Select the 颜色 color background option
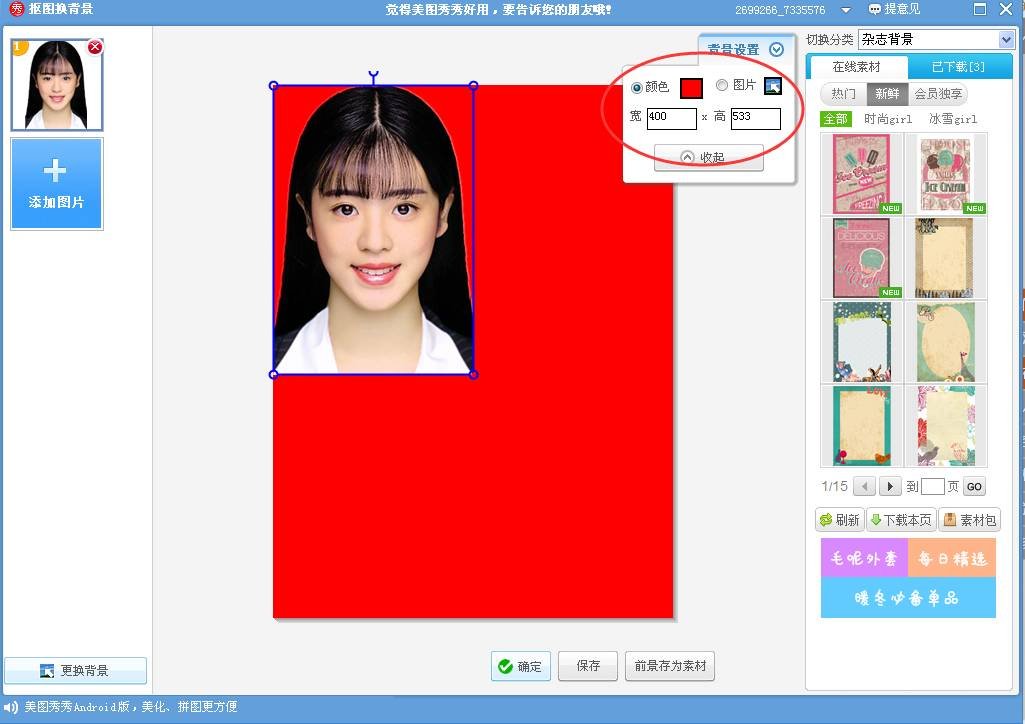Image resolution: width=1025 pixels, height=724 pixels. pyautogui.click(x=637, y=86)
